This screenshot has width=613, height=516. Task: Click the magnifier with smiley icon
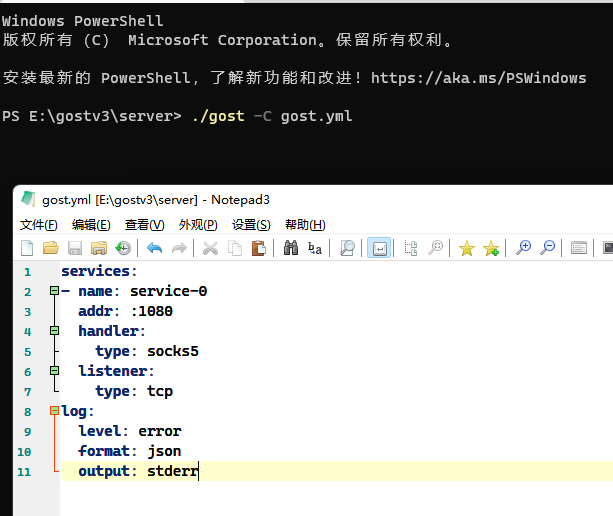click(x=435, y=248)
